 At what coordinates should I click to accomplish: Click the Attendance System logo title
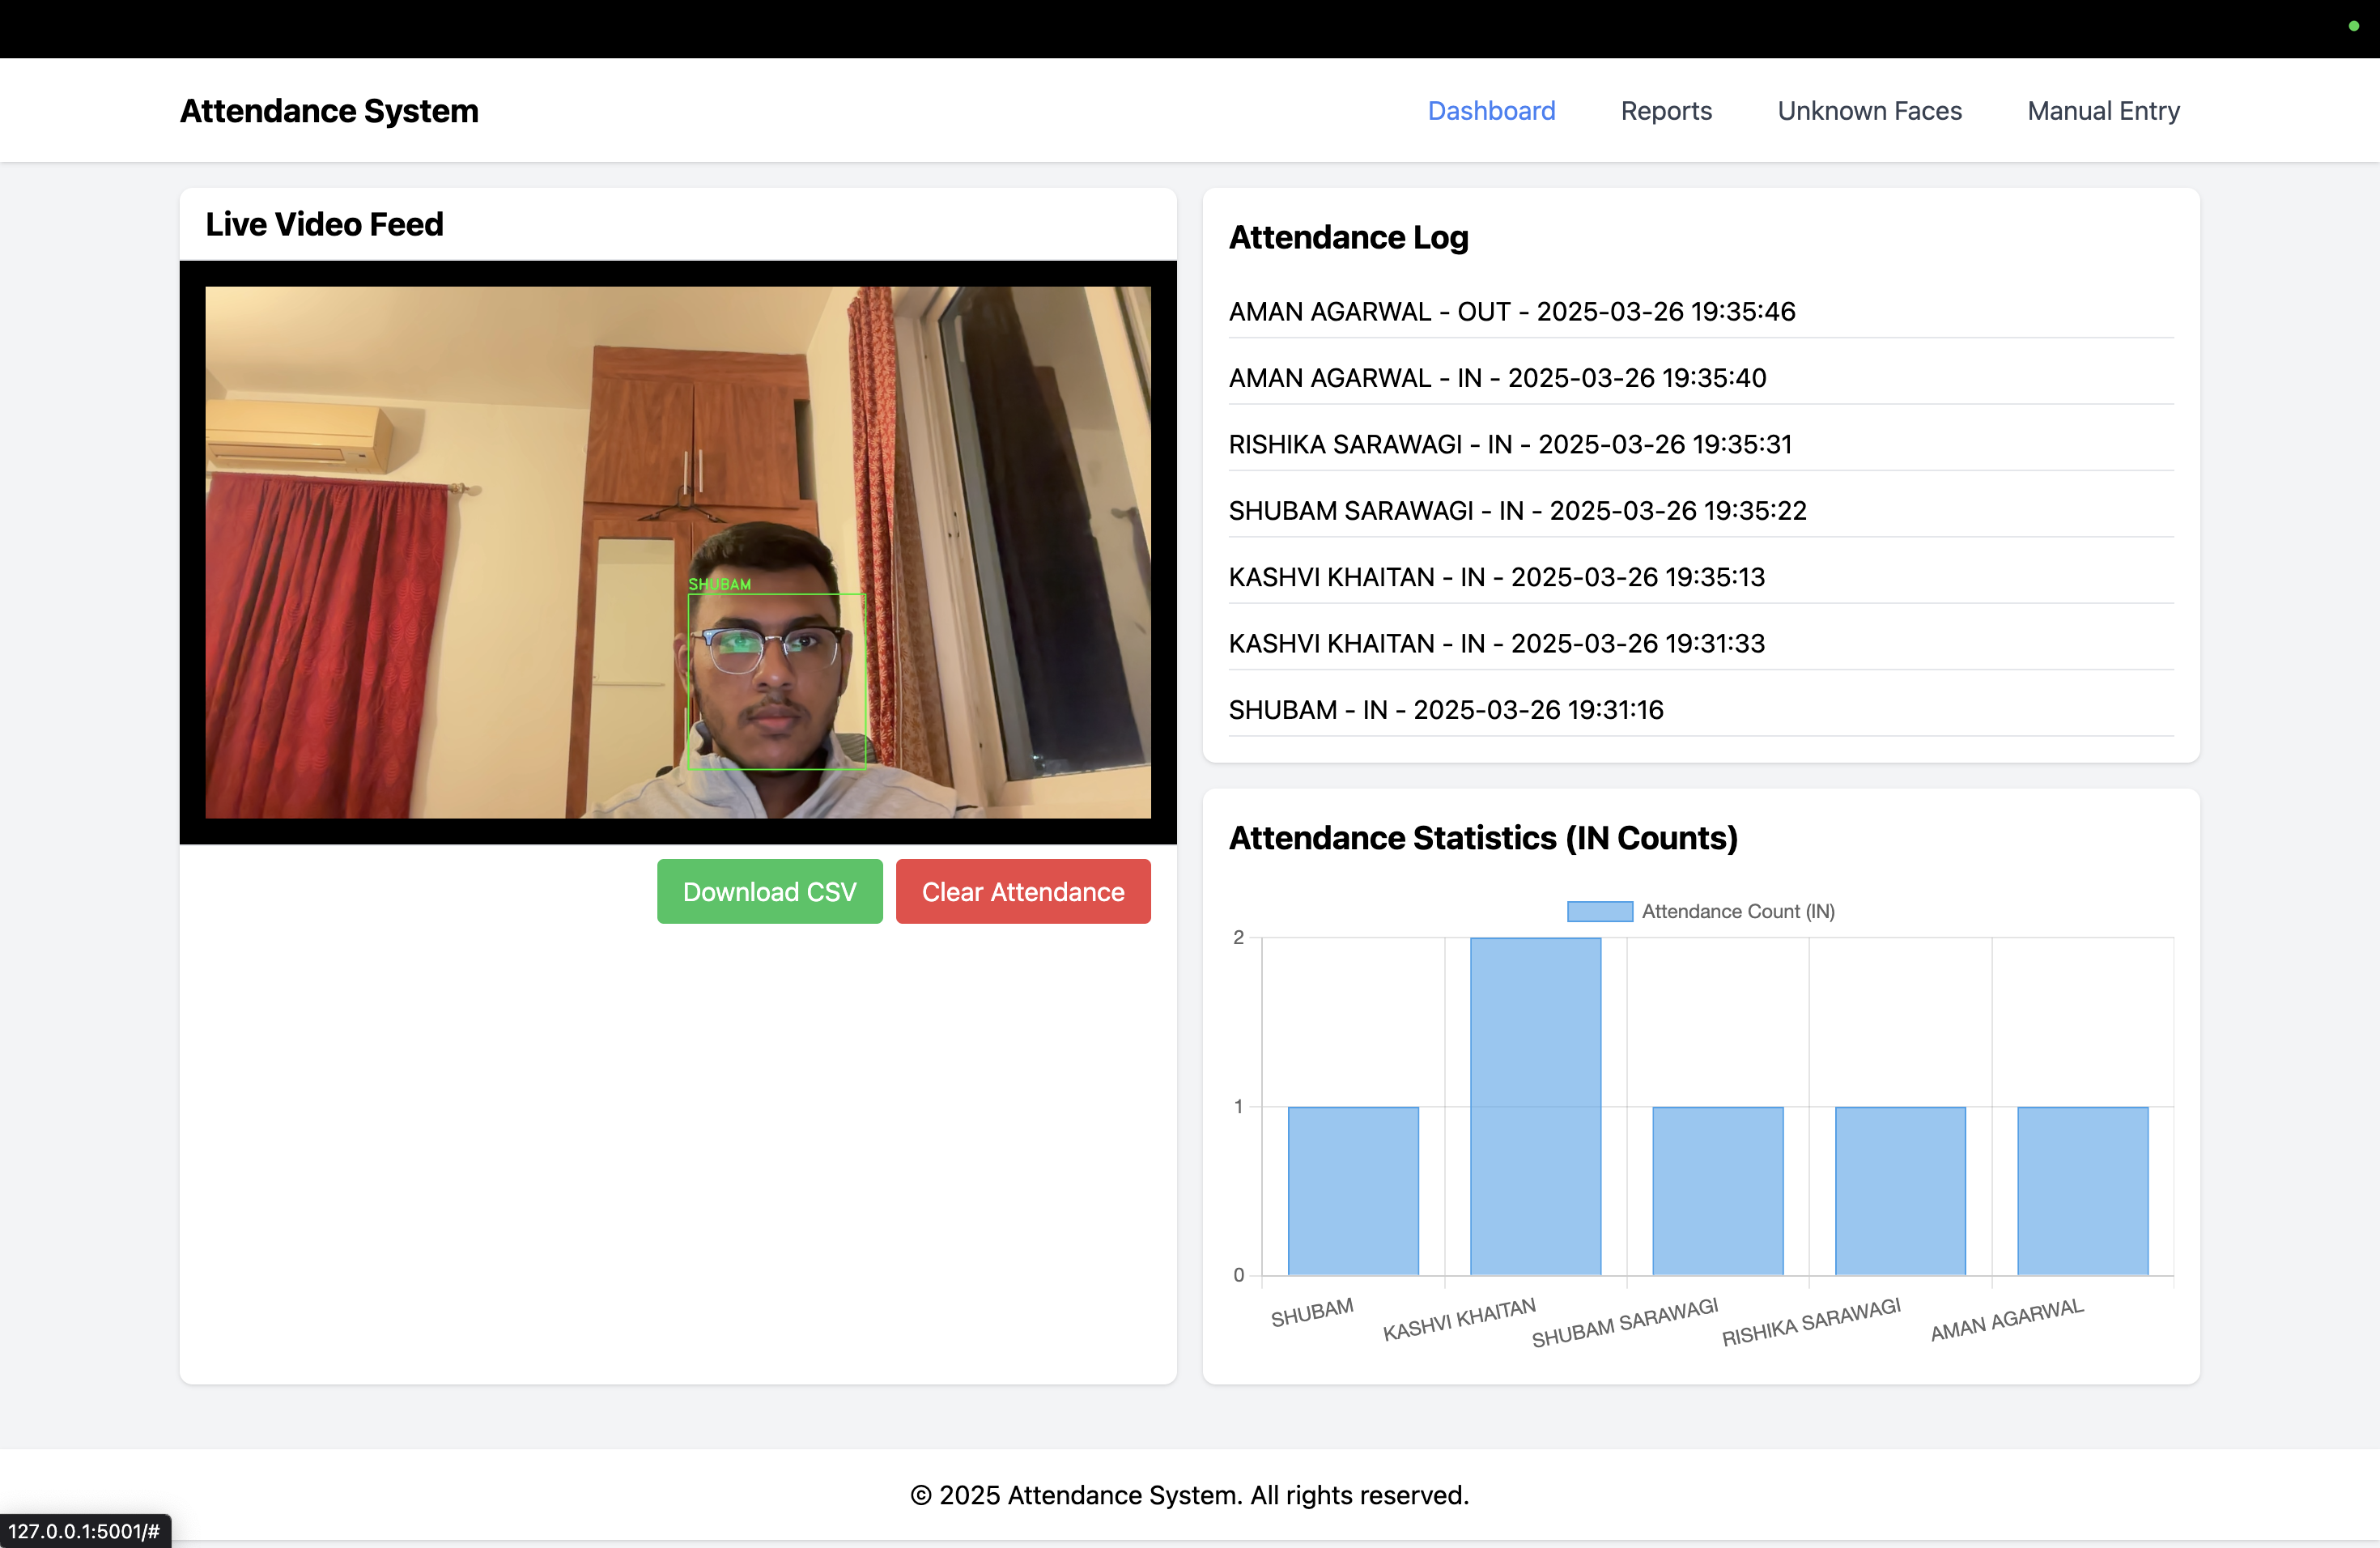tap(328, 111)
